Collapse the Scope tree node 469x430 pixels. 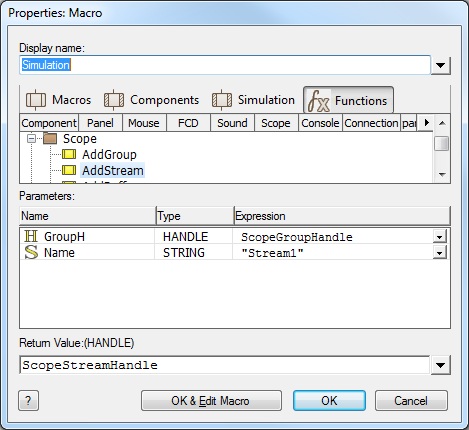coord(31,138)
